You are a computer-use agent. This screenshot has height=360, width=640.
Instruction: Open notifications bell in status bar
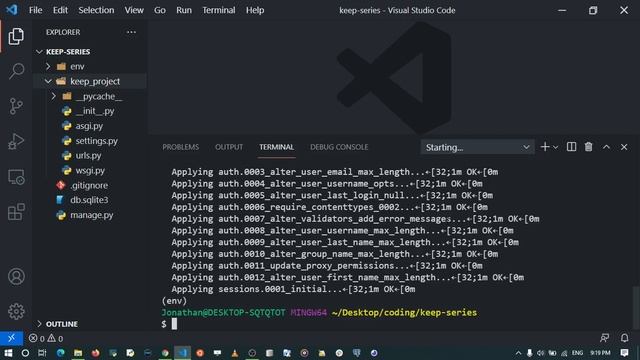624,338
